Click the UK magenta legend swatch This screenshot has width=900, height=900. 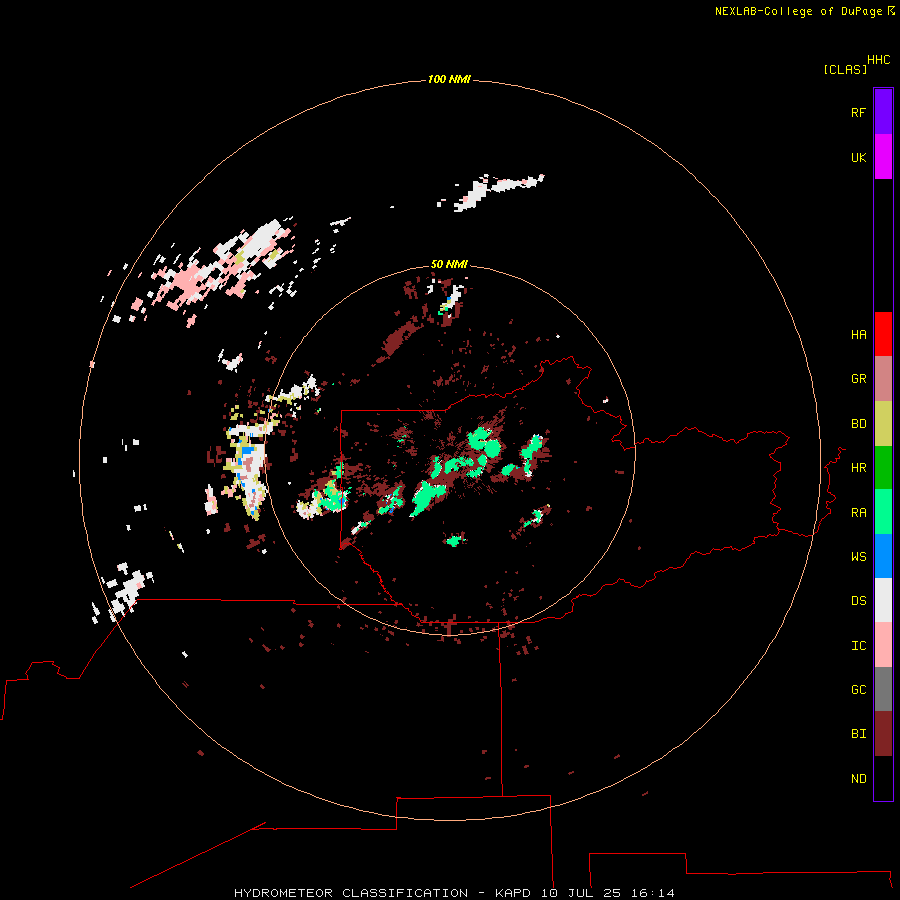[x=883, y=157]
